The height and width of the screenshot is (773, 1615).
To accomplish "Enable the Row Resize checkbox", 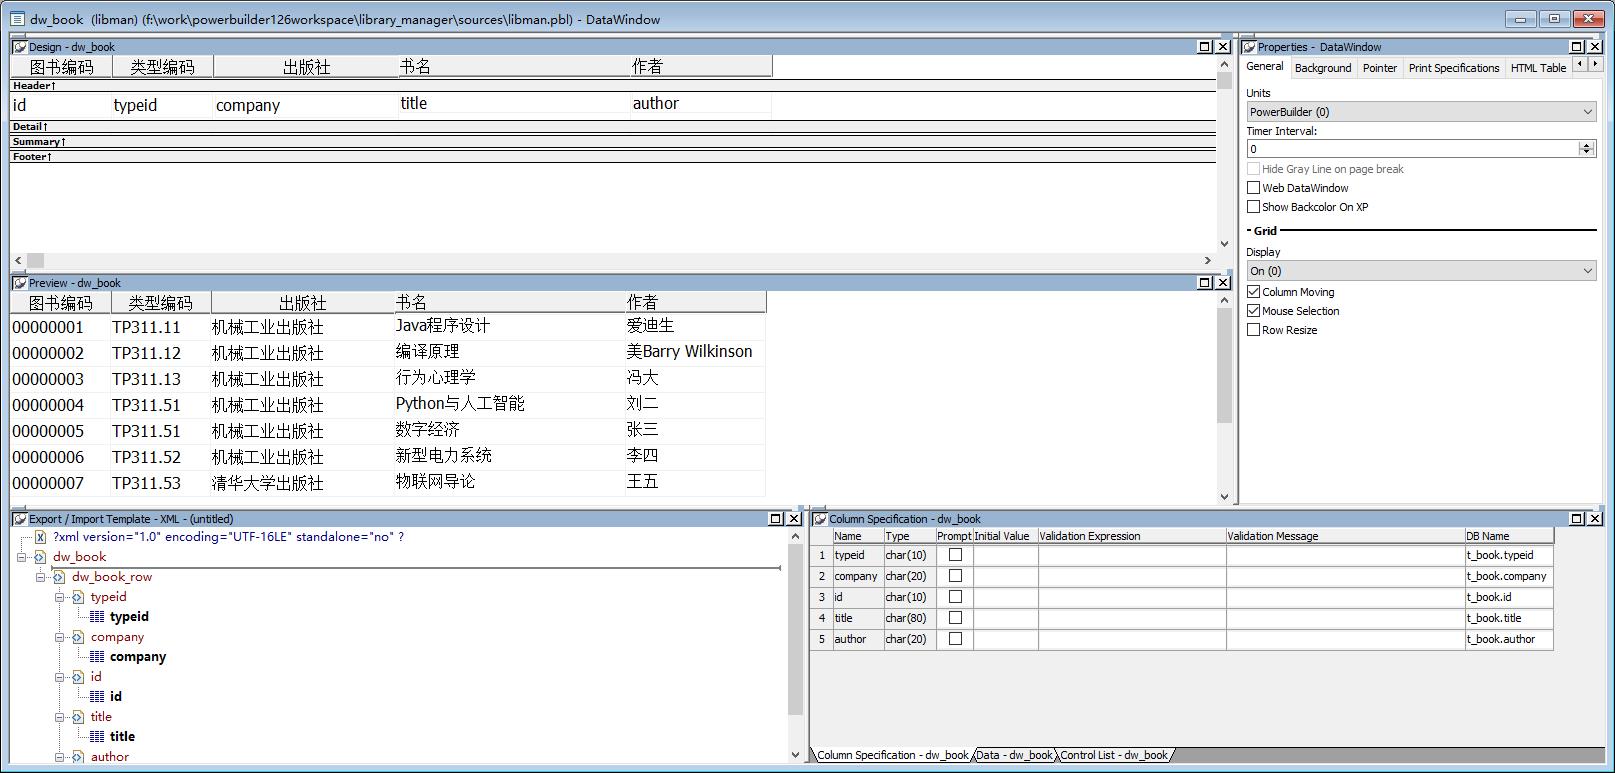I will (x=1253, y=330).
